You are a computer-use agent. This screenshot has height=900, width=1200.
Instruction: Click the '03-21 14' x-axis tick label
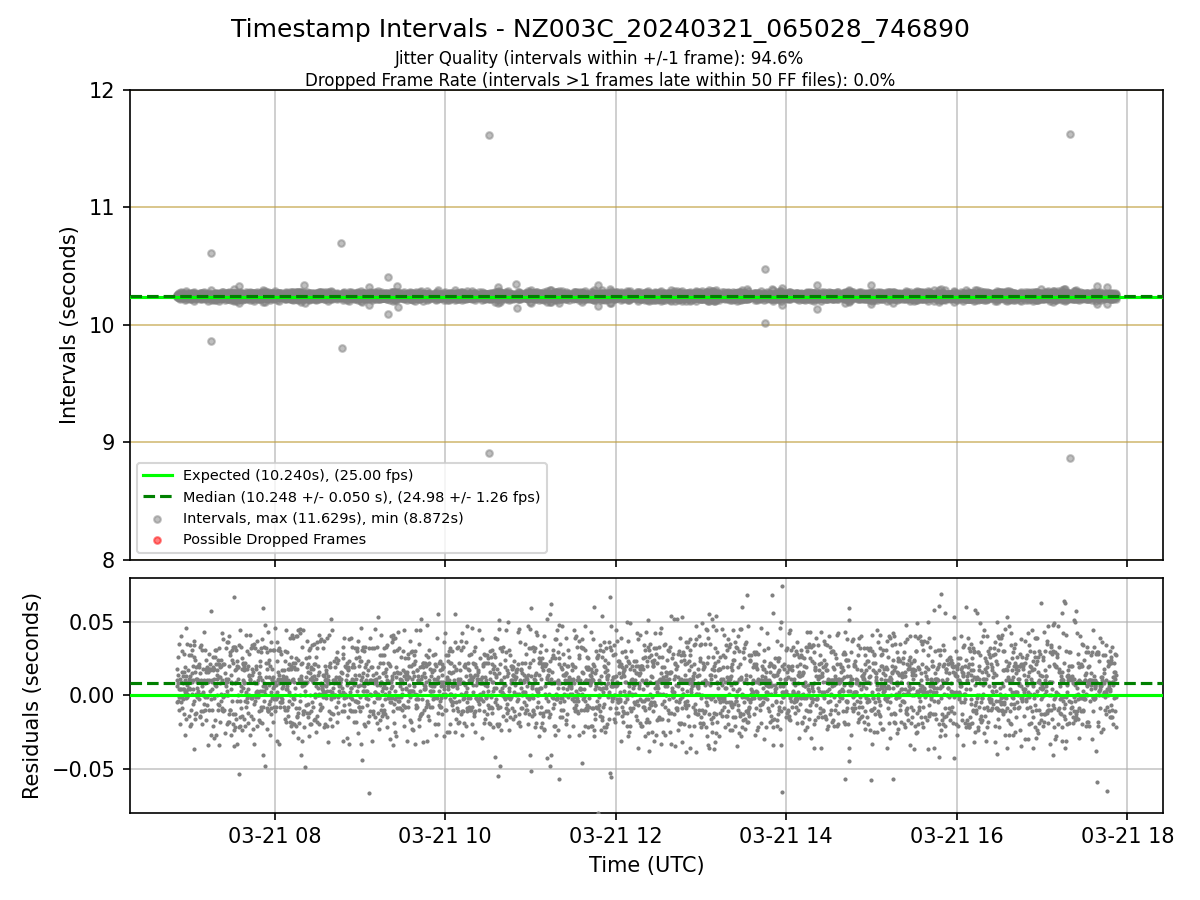point(785,836)
